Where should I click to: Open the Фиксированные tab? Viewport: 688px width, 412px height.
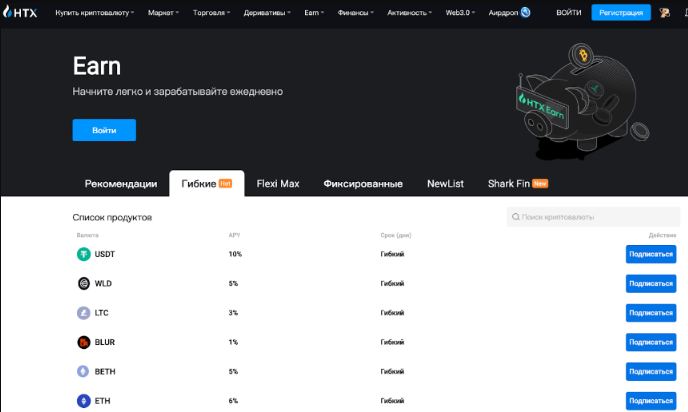pyautogui.click(x=363, y=184)
